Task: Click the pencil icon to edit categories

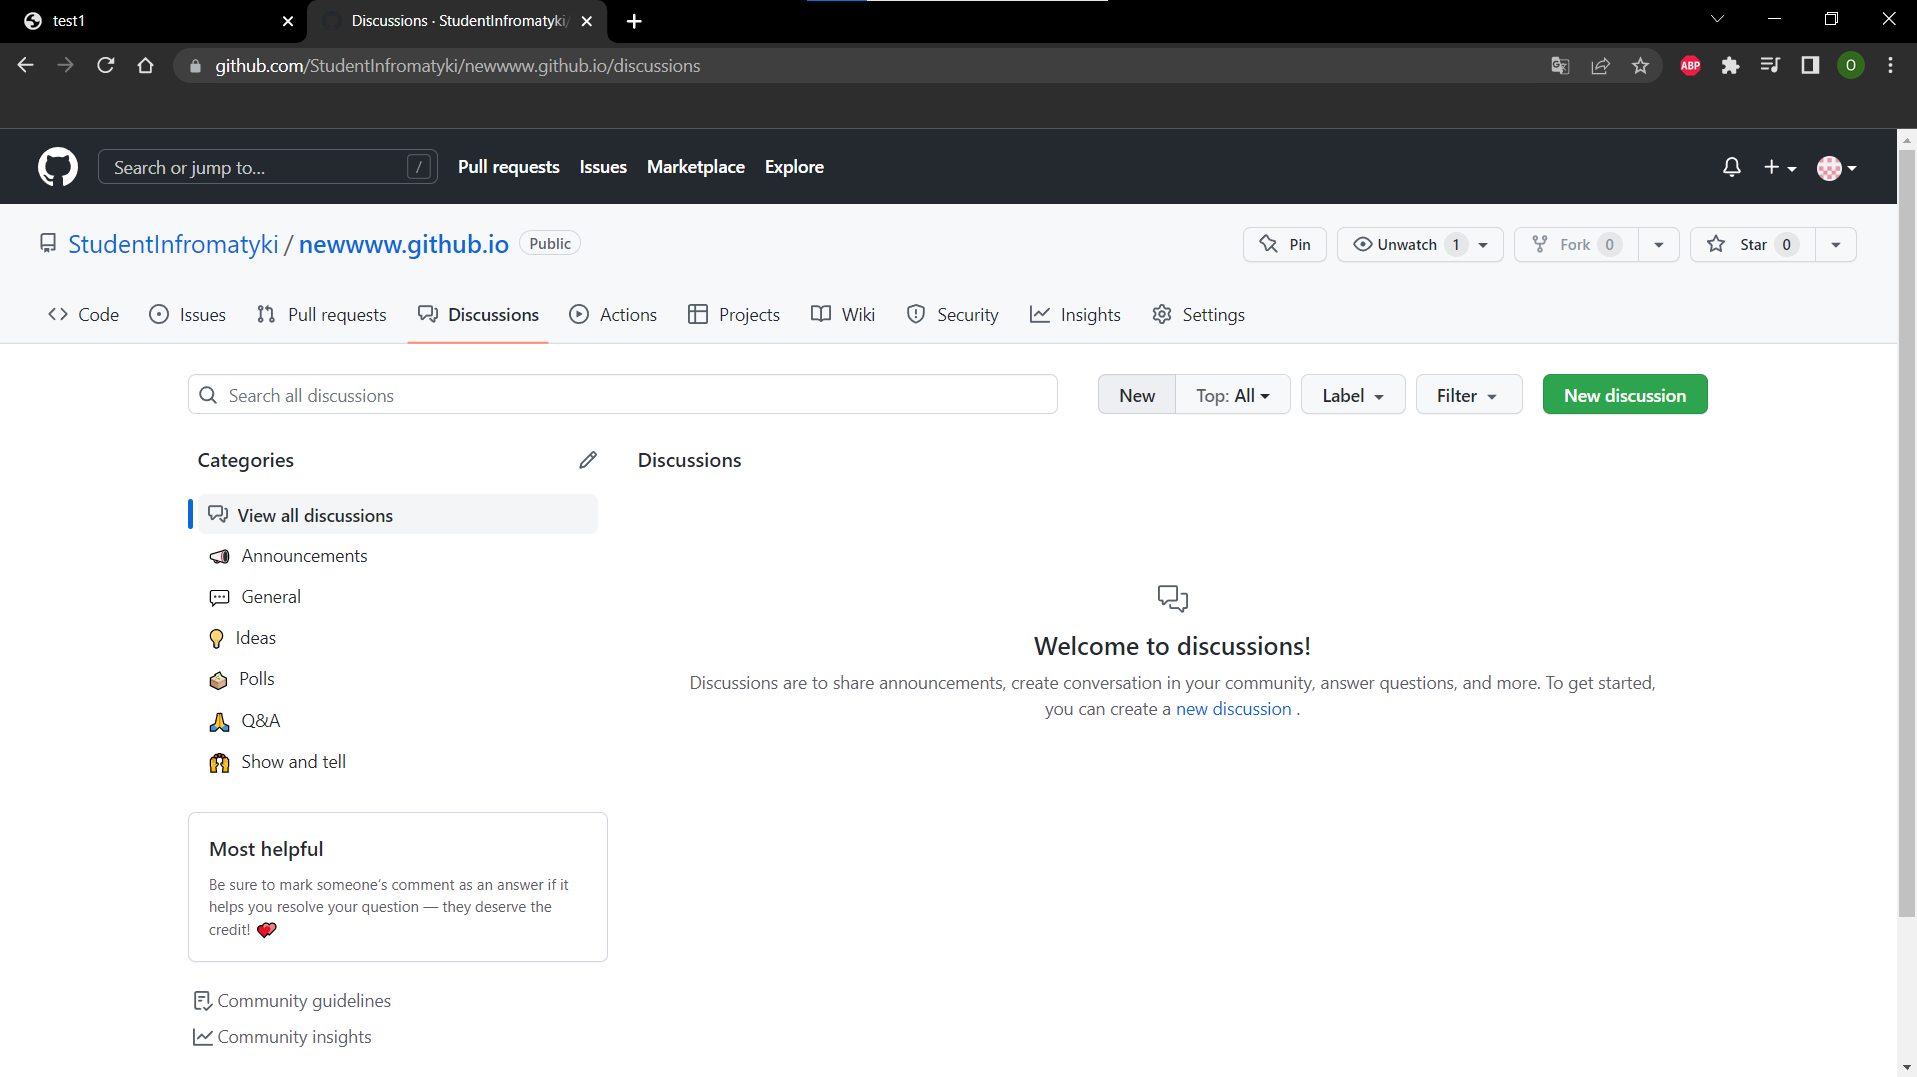Action: [x=588, y=460]
